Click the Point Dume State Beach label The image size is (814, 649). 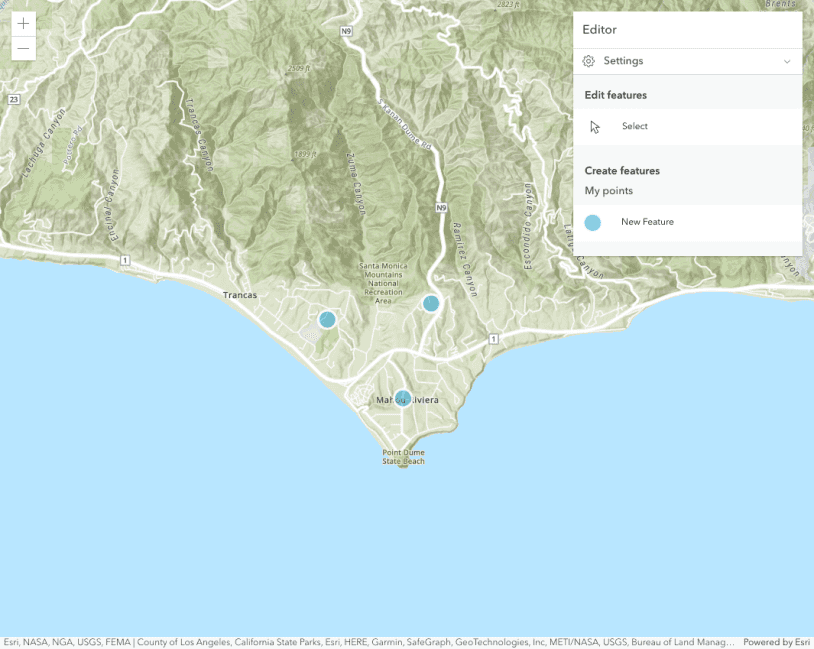pyautogui.click(x=403, y=456)
